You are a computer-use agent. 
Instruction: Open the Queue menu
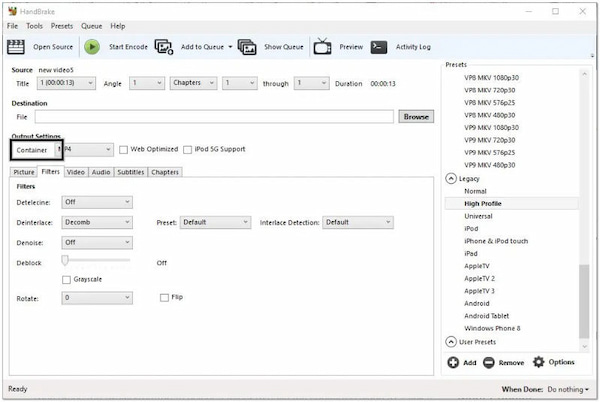91,26
